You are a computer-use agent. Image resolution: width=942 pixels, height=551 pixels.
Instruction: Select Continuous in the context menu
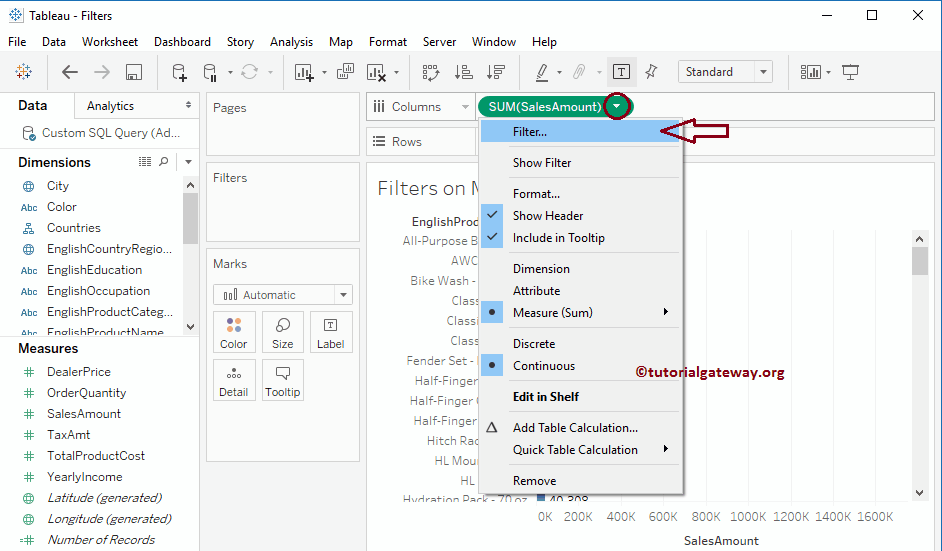coord(581,366)
